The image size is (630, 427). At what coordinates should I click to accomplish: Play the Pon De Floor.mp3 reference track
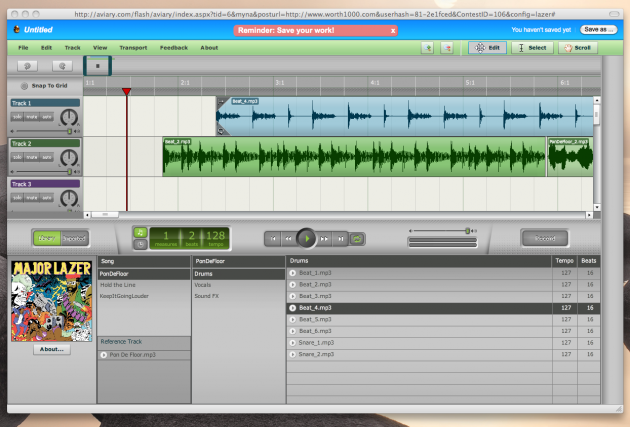click(103, 355)
